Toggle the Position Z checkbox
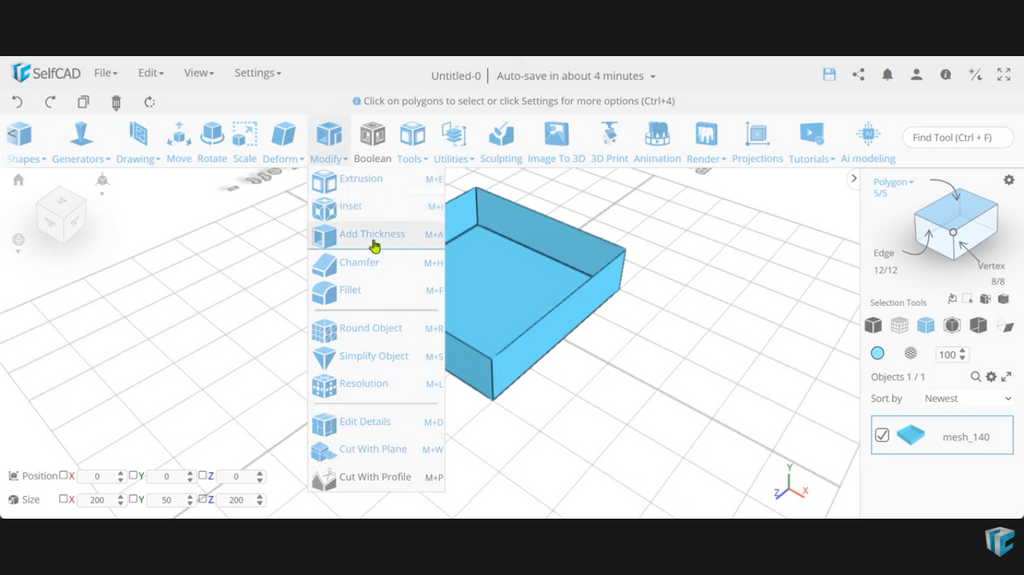The height and width of the screenshot is (575, 1024). coord(202,475)
